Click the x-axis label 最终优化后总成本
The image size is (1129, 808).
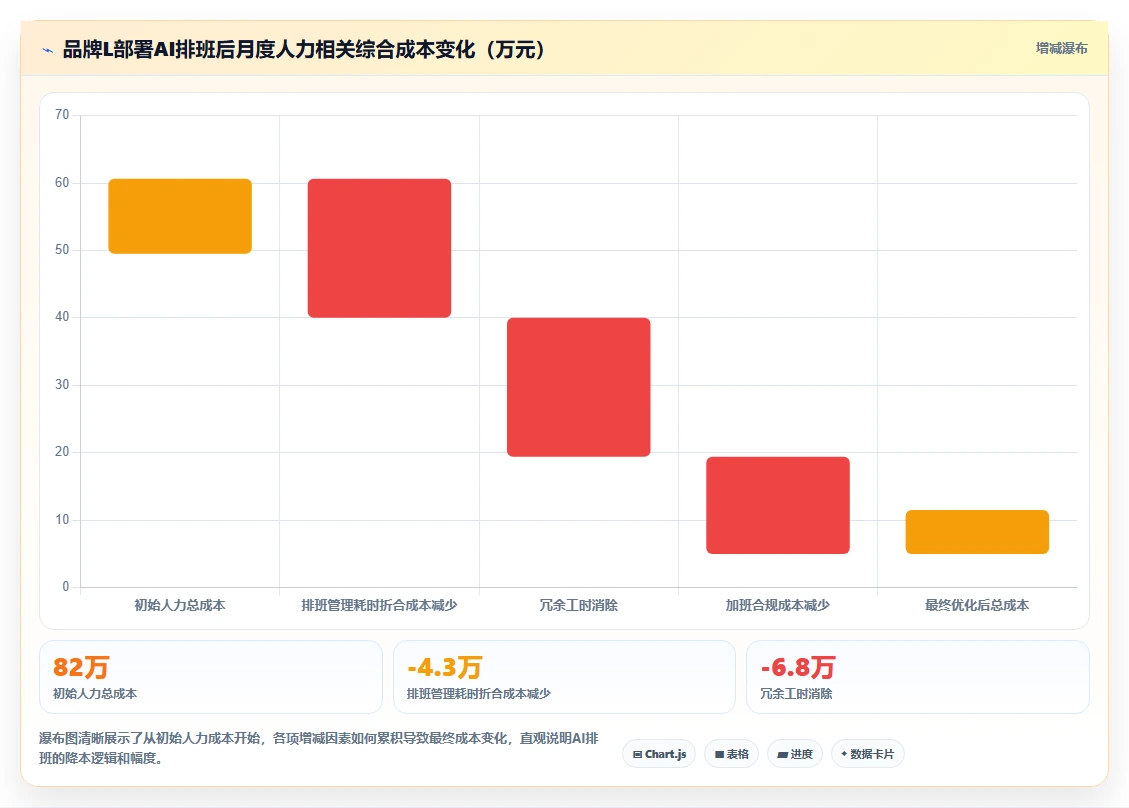click(977, 605)
